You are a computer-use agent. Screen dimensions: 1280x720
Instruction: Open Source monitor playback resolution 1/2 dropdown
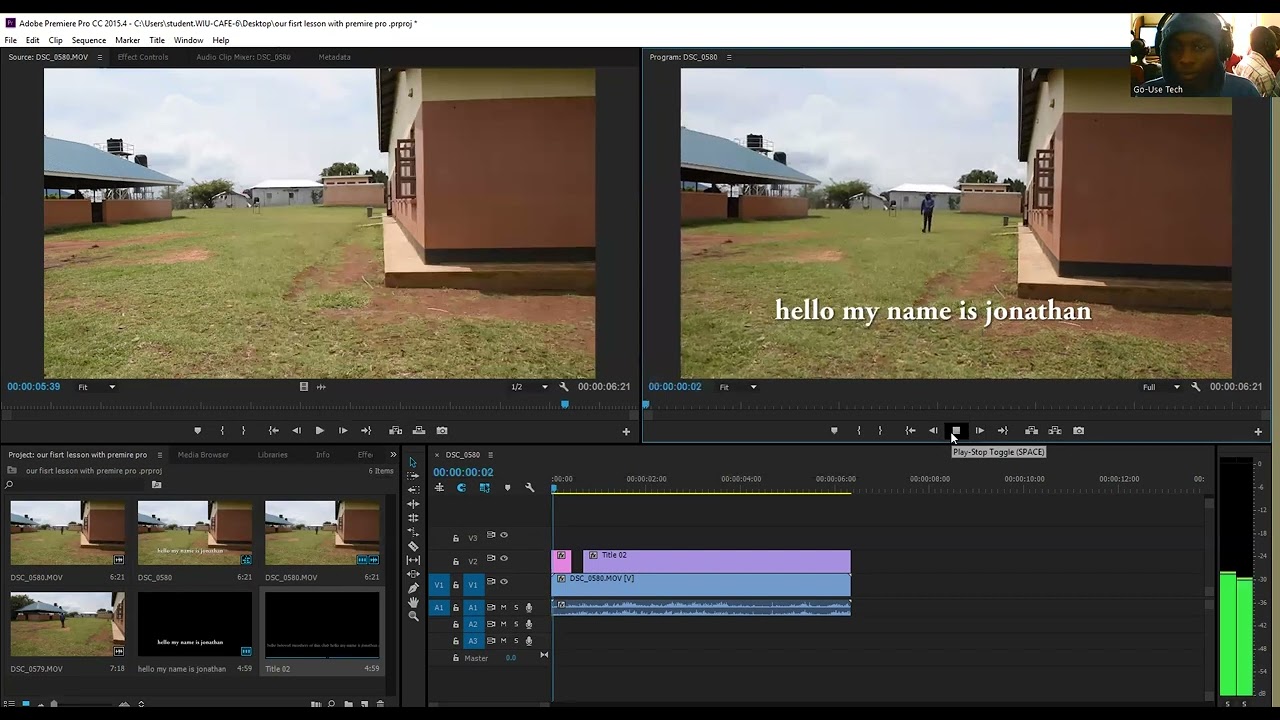pyautogui.click(x=530, y=387)
